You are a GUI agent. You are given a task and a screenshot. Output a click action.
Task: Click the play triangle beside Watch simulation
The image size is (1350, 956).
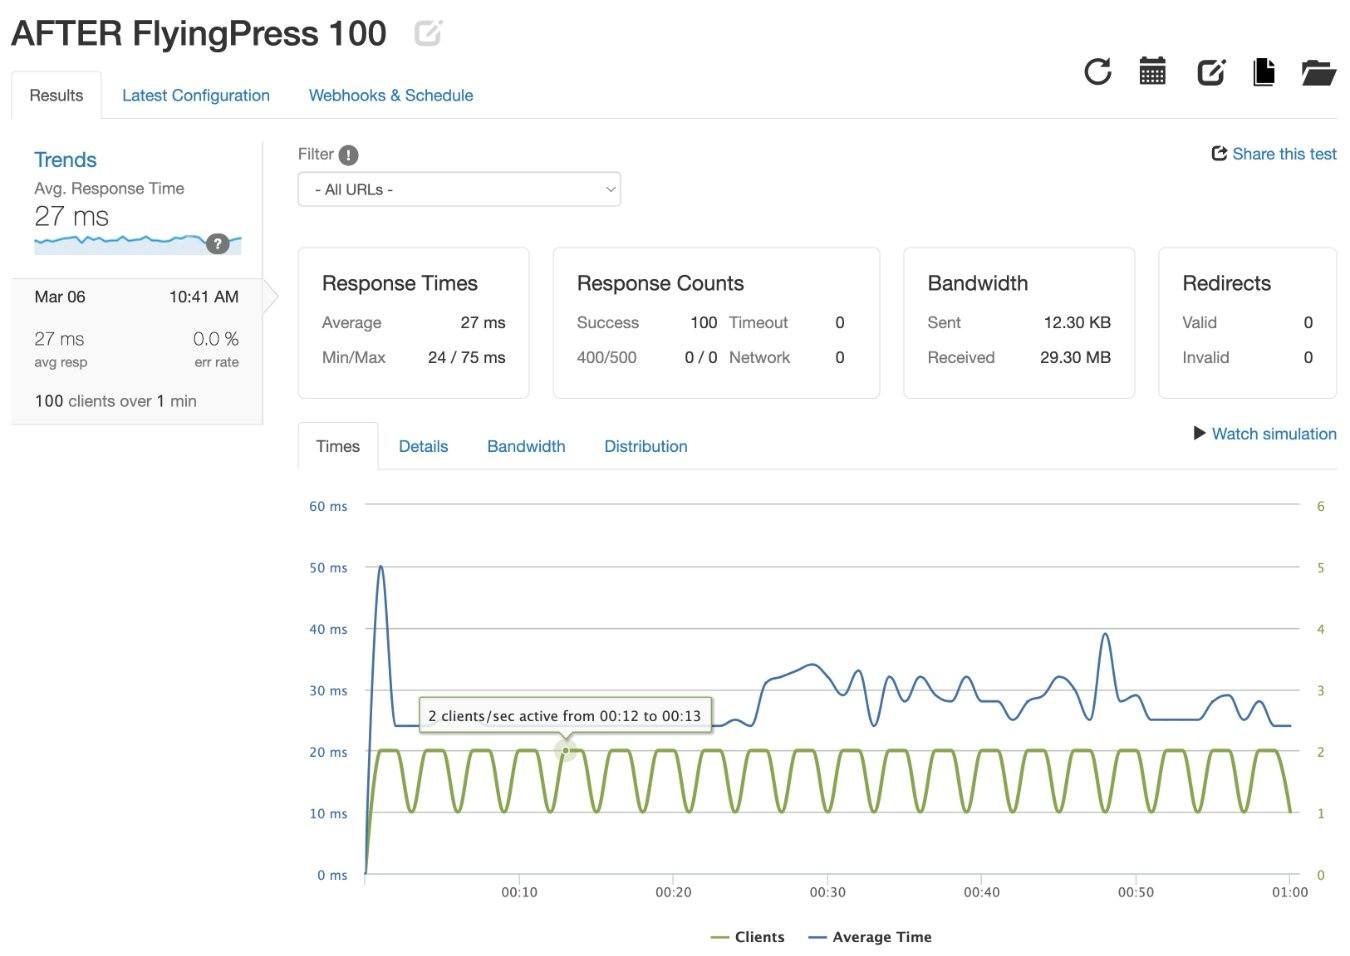pyautogui.click(x=1200, y=433)
